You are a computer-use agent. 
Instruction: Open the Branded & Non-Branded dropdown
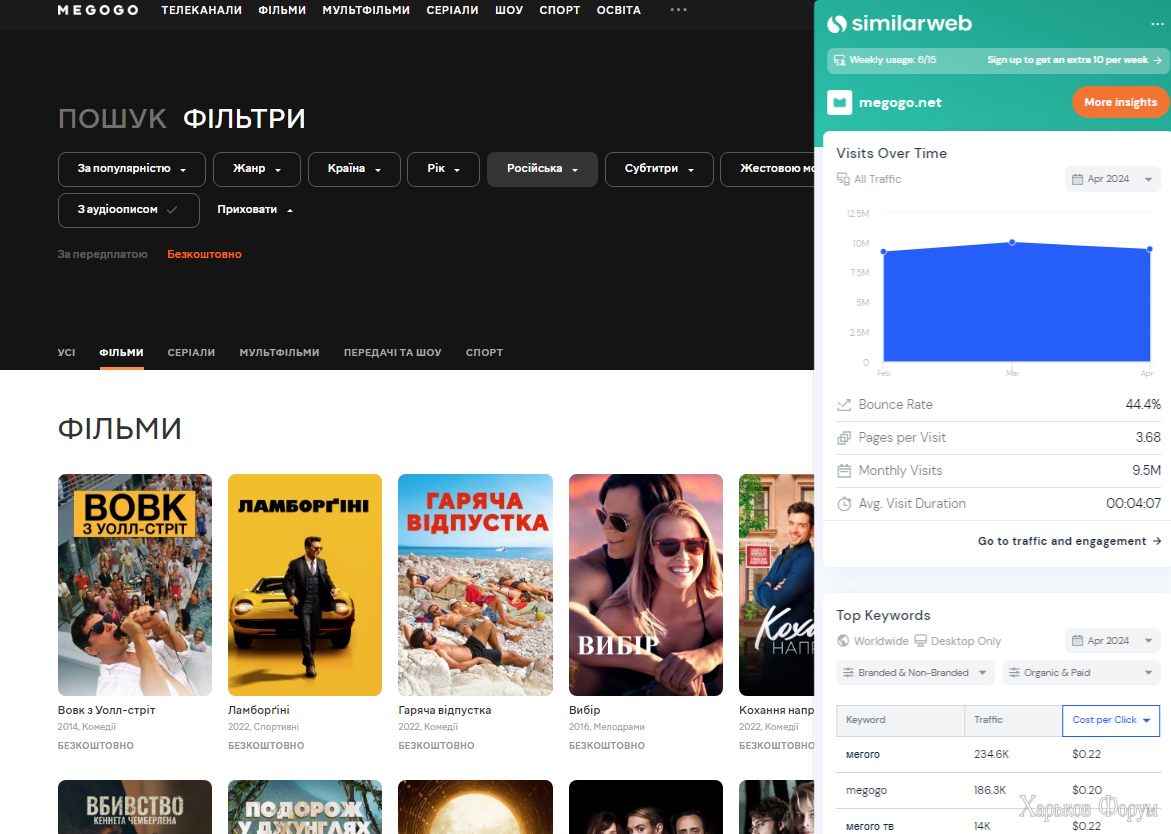pos(916,673)
